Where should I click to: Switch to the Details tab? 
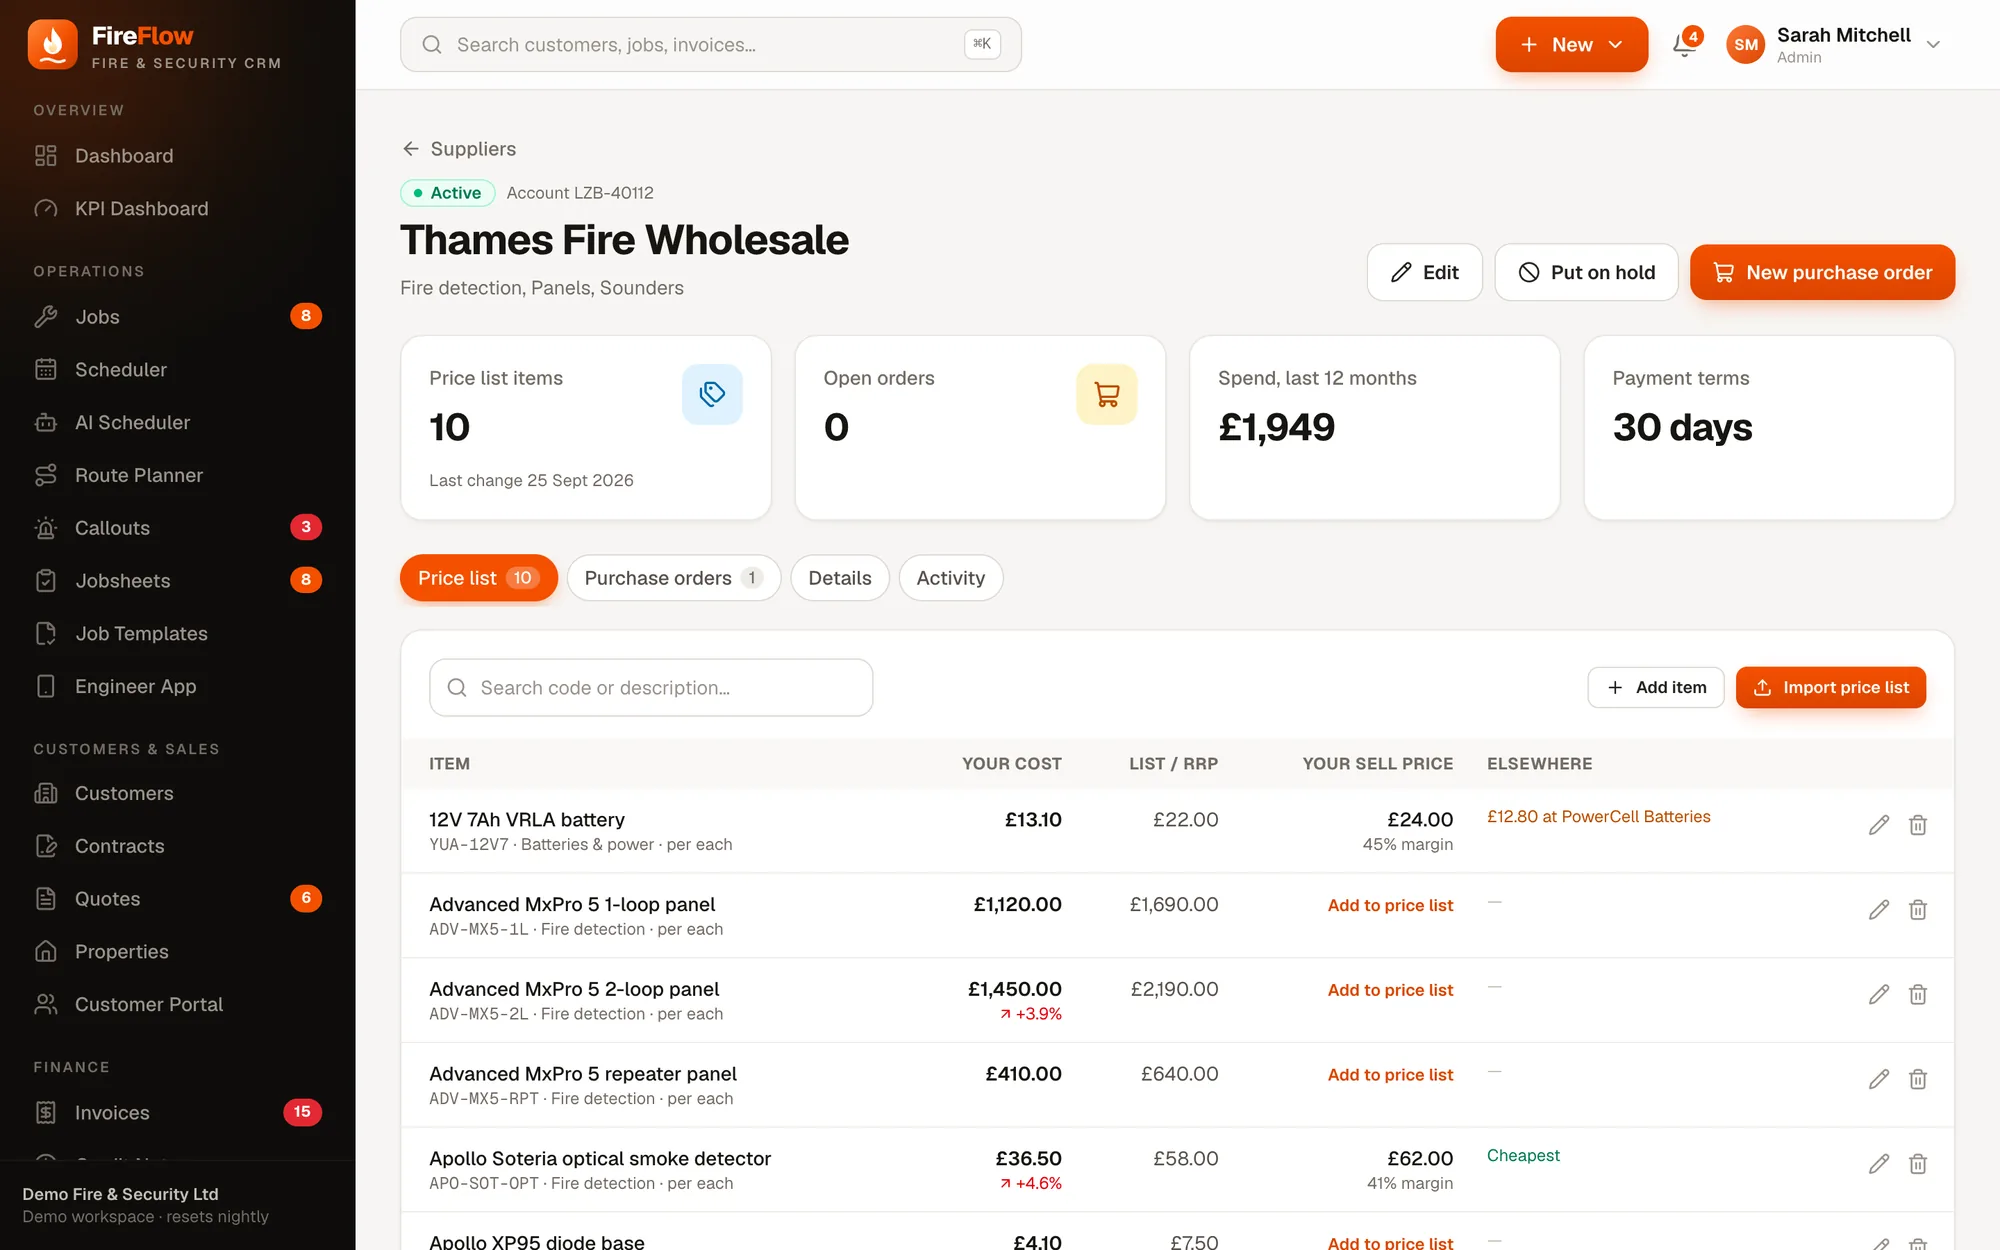coord(840,578)
